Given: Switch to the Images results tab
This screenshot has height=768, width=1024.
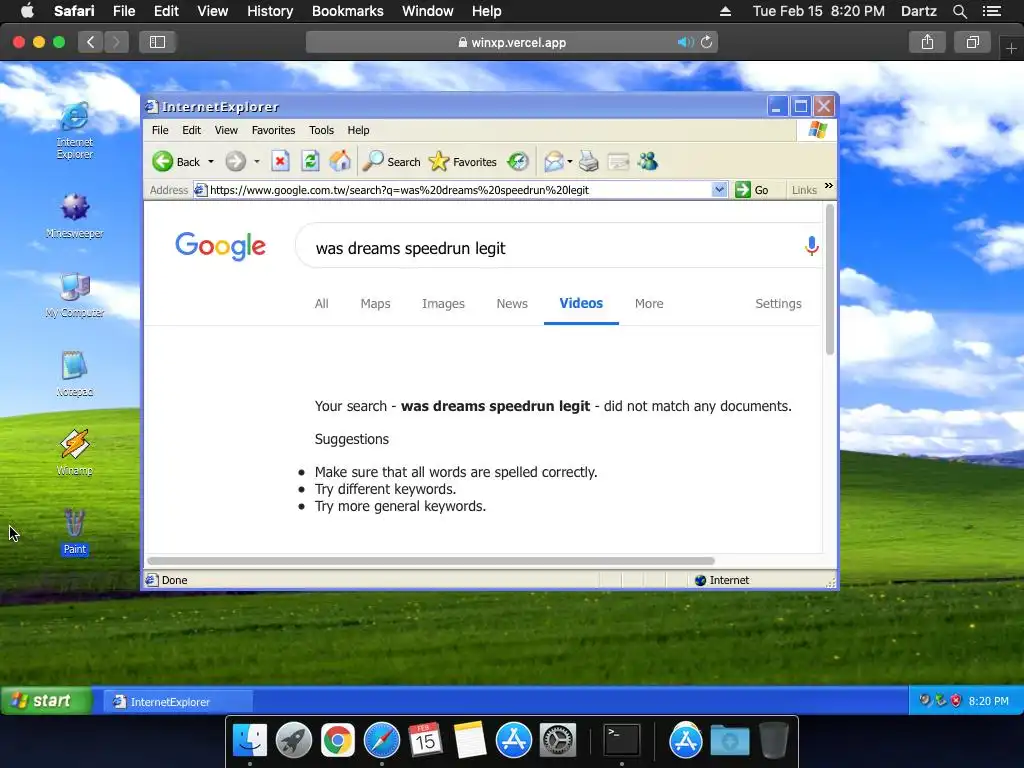Looking at the screenshot, I should pyautogui.click(x=443, y=304).
